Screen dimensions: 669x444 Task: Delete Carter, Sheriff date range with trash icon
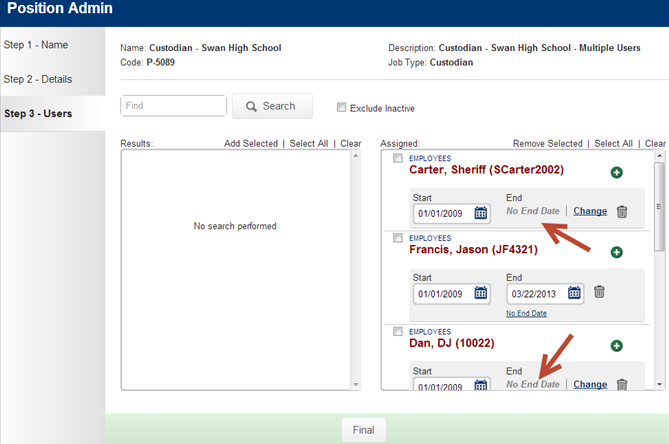pos(622,212)
